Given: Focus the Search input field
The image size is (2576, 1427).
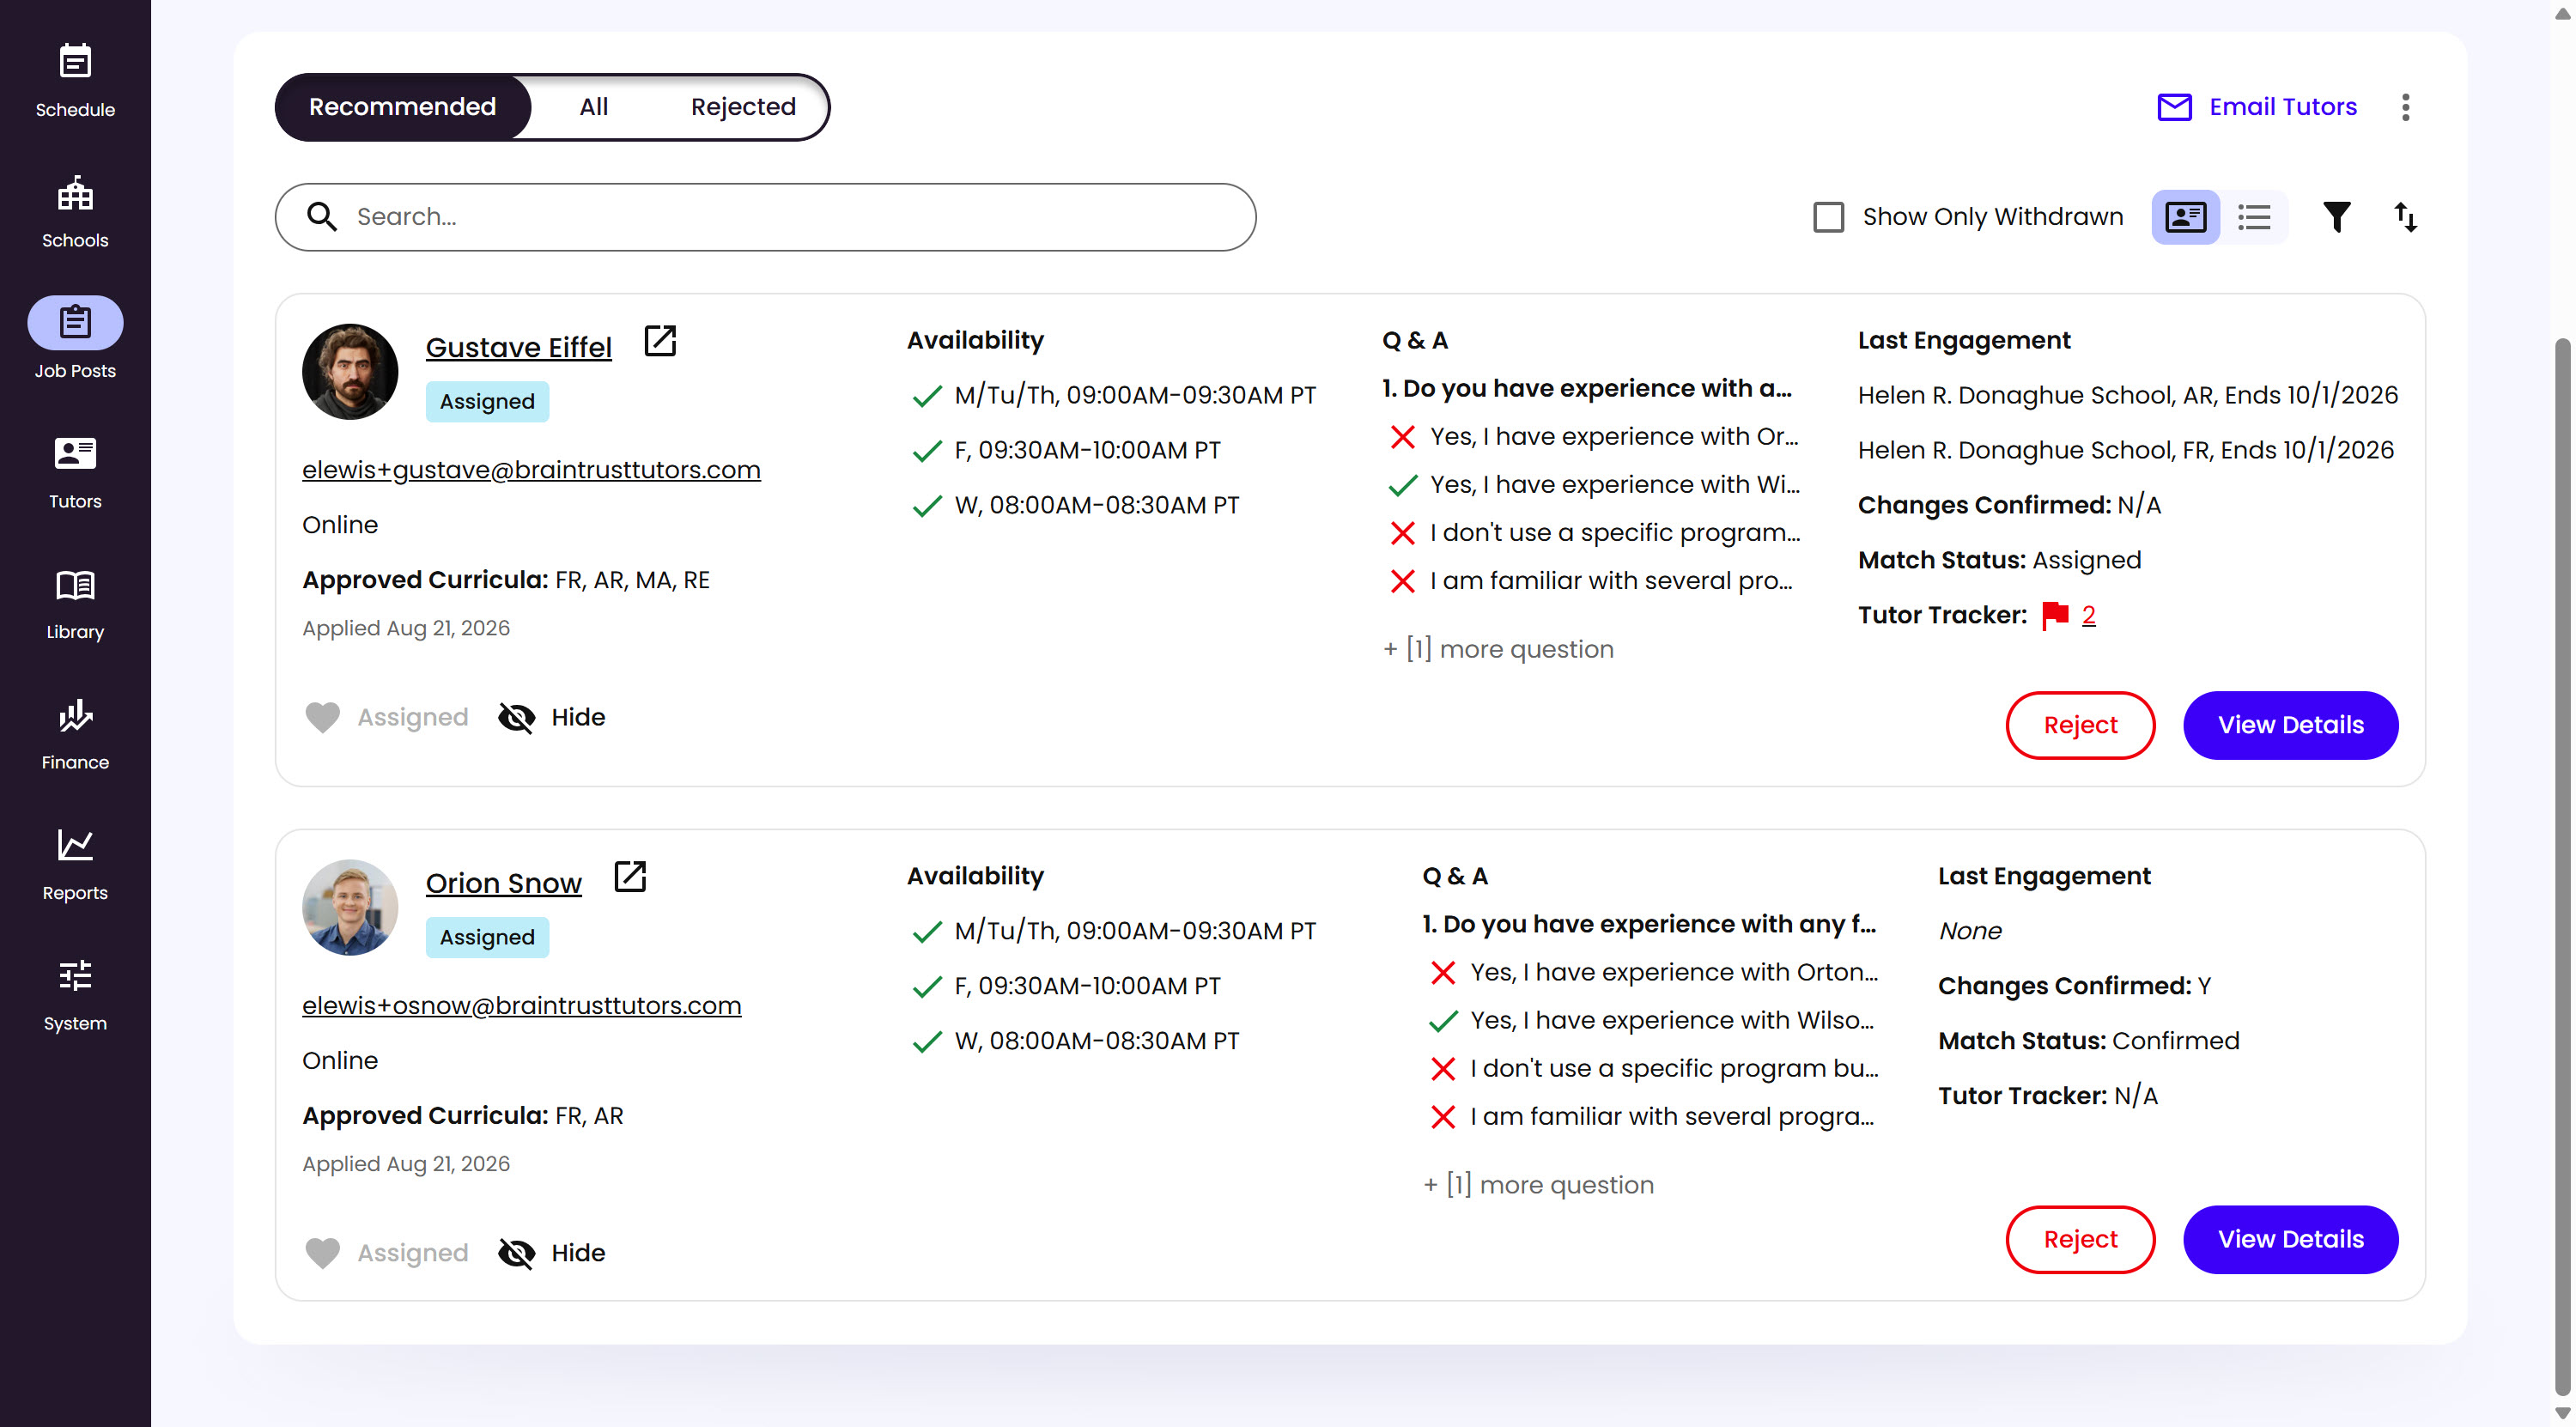Looking at the screenshot, I should click(x=765, y=217).
